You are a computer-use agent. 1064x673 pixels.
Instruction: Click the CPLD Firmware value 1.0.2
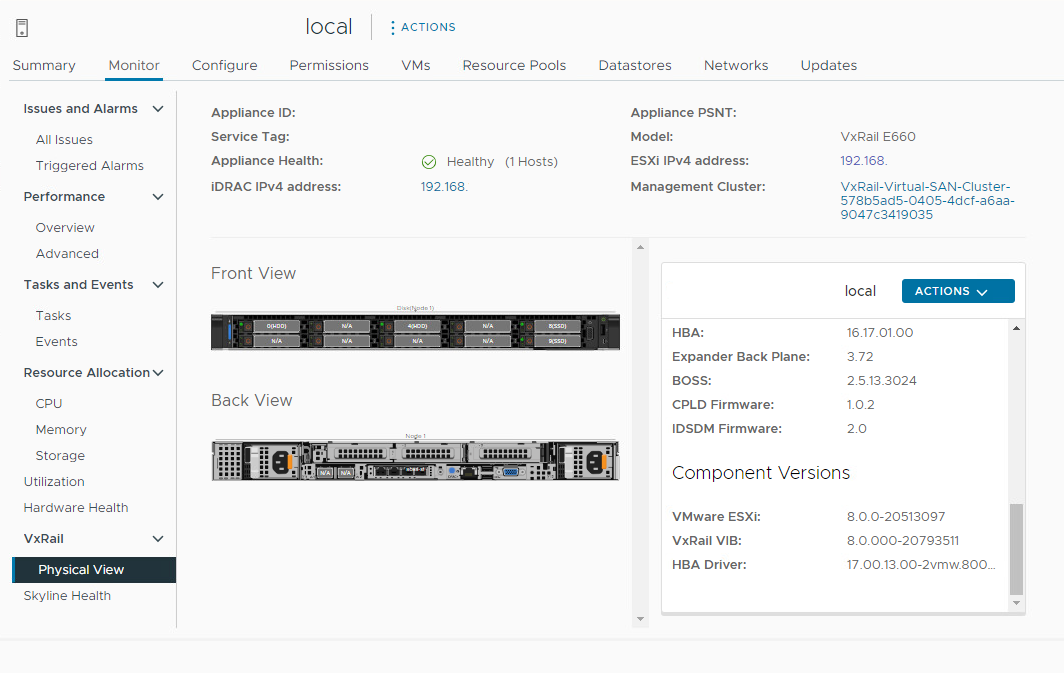tap(860, 404)
